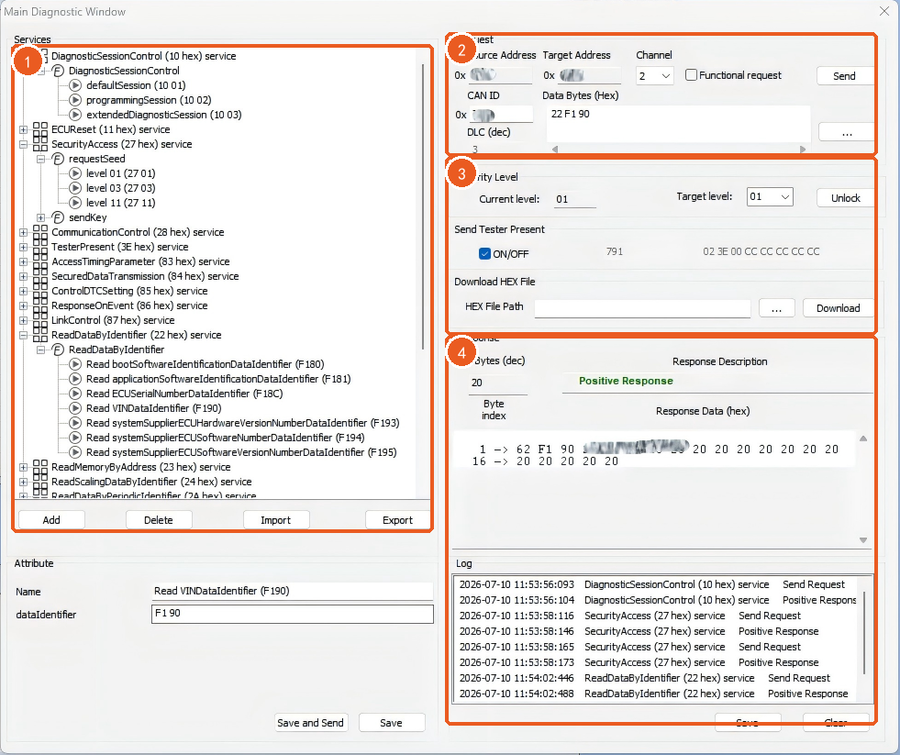
Task: Click the play icon beside level 11 (27 11)
Action: coord(75,203)
